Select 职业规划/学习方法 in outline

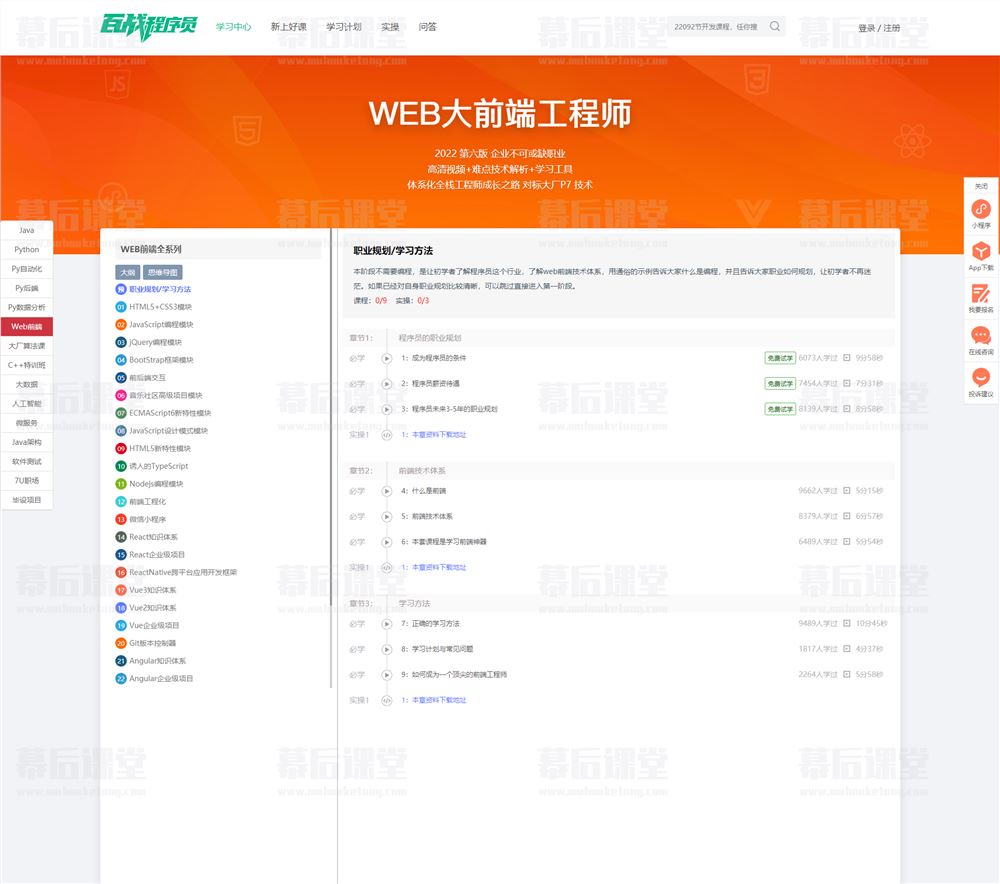(160, 289)
